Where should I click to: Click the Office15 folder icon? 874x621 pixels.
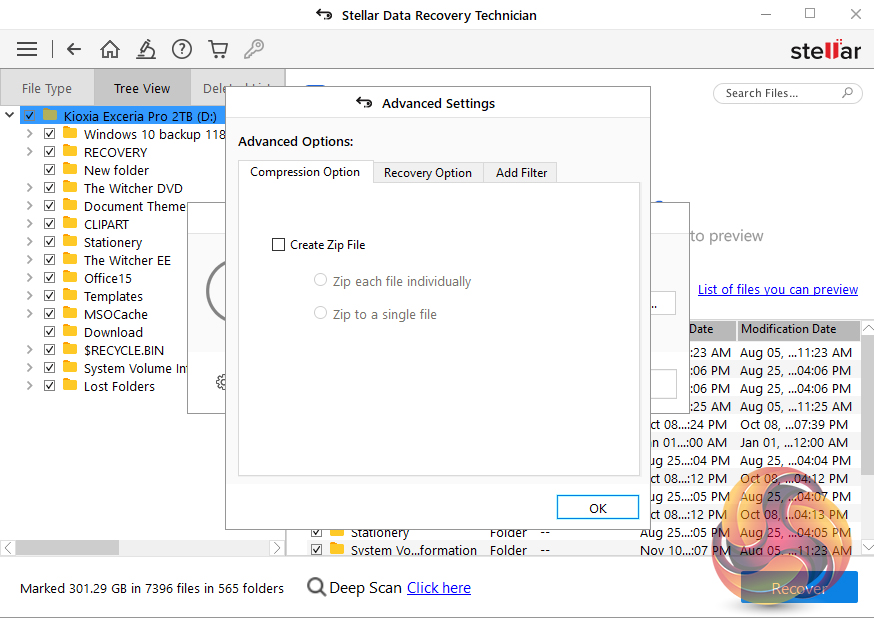click(70, 277)
